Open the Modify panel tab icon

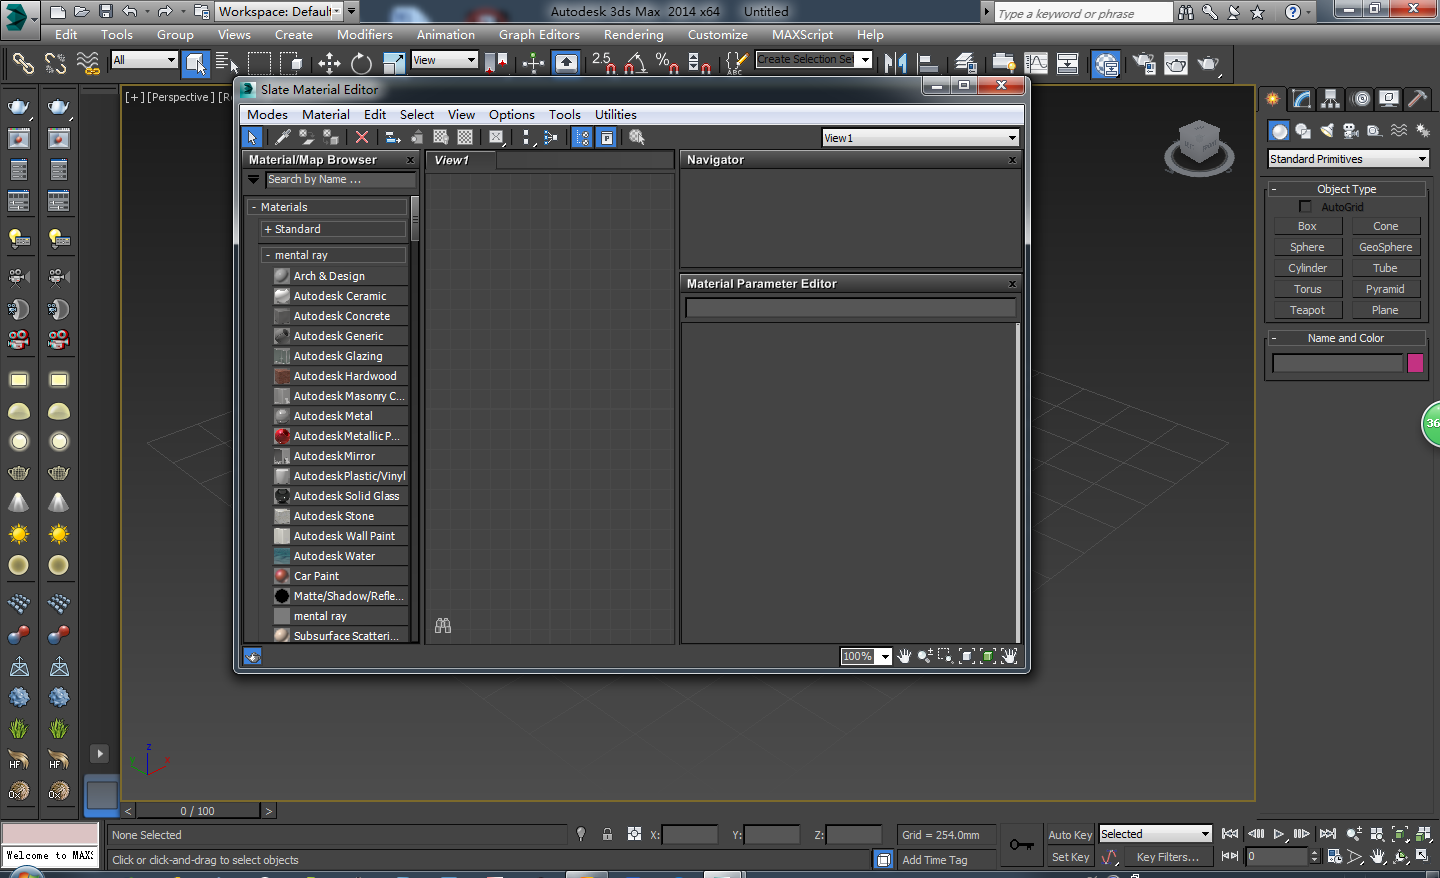click(1301, 99)
